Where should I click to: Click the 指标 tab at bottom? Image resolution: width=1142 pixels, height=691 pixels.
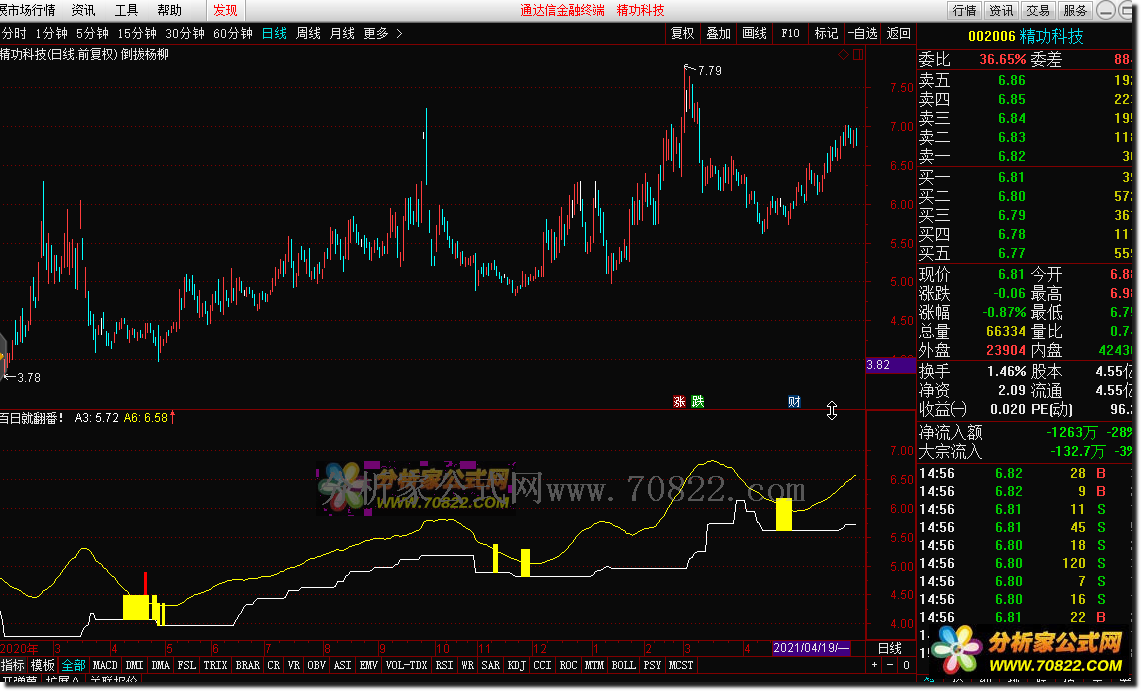(13, 665)
